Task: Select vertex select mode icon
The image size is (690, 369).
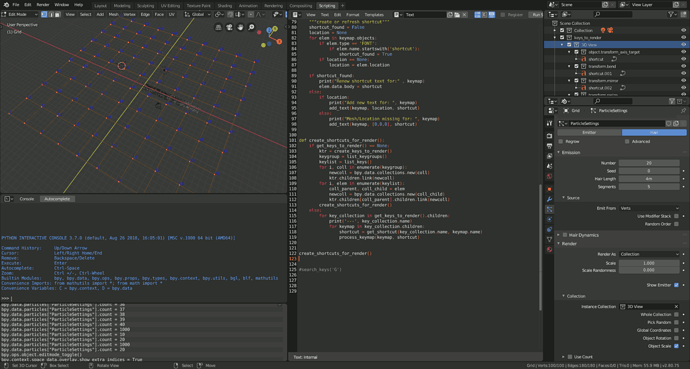Action: point(44,15)
